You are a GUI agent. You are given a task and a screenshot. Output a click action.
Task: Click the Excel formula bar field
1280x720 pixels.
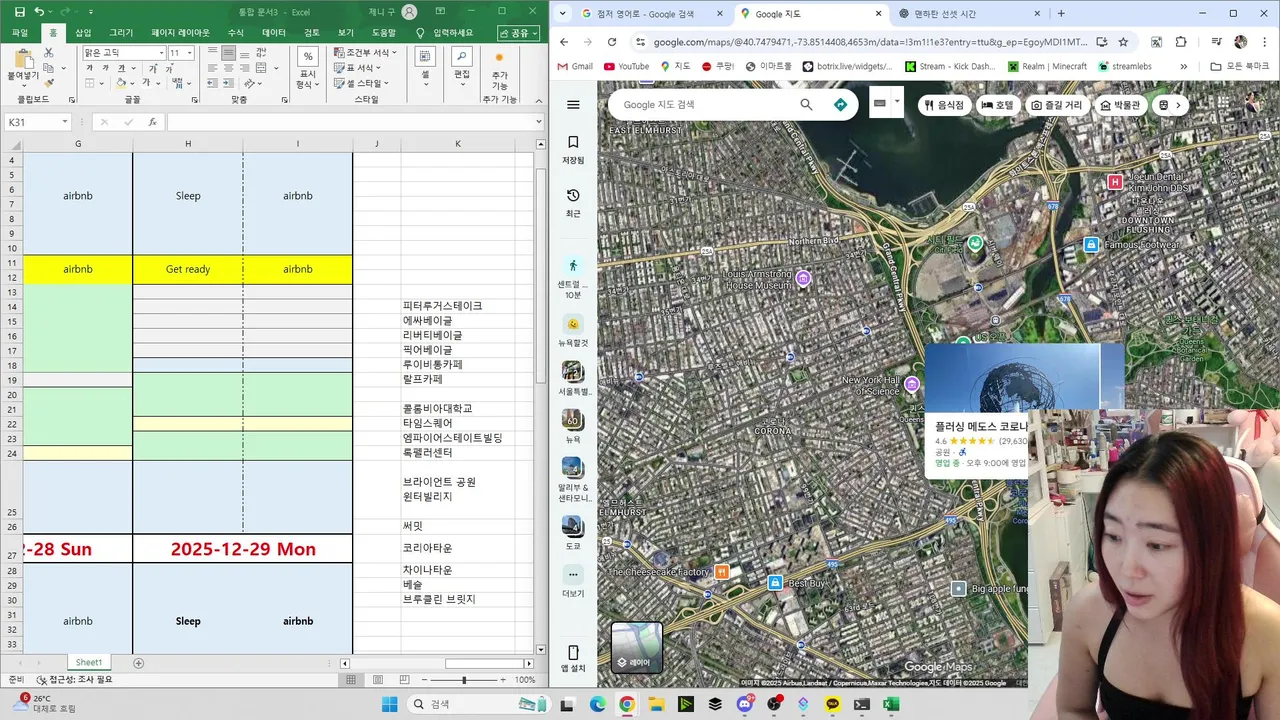354,122
